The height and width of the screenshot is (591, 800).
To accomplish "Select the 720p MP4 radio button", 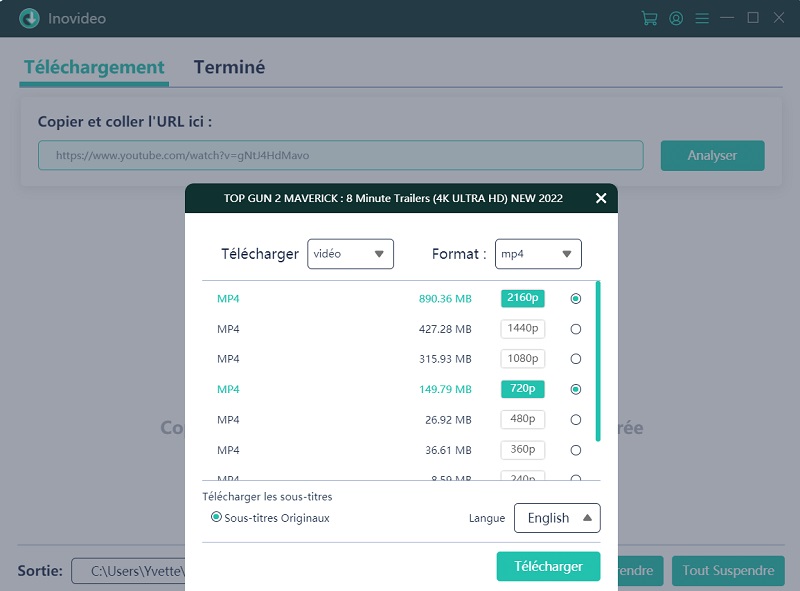I will click(576, 389).
